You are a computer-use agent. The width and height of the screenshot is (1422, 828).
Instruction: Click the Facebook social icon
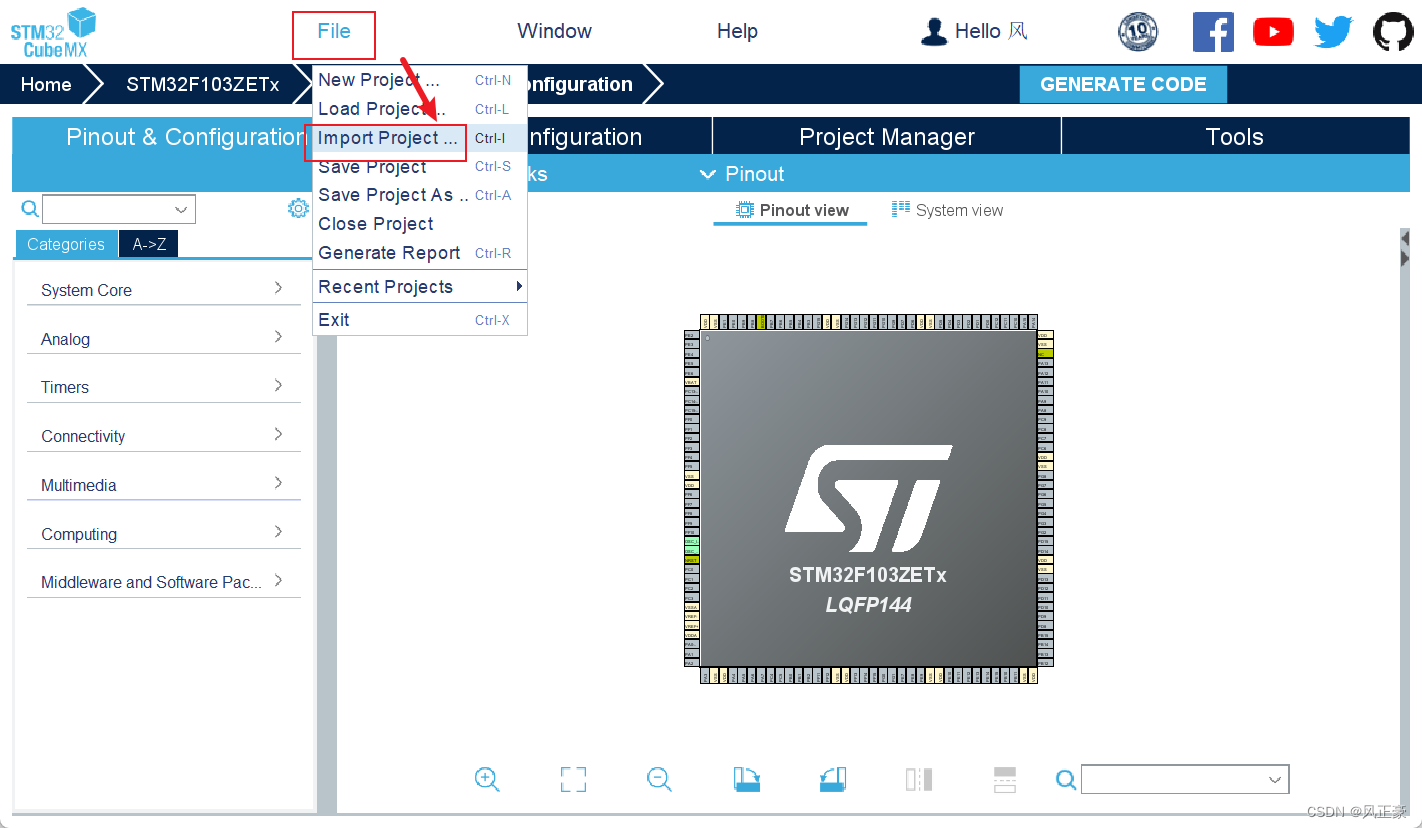[x=1213, y=31]
